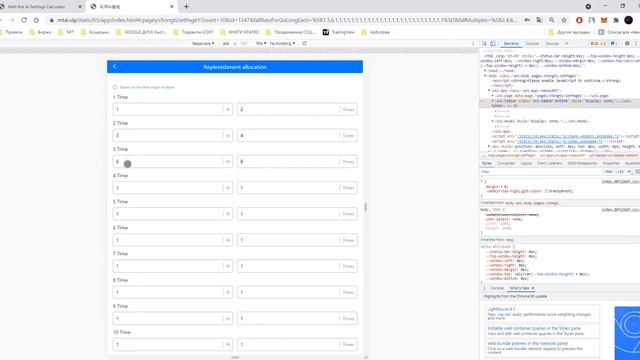Collapse the body element in DOM tree

pyautogui.click(x=486, y=76)
